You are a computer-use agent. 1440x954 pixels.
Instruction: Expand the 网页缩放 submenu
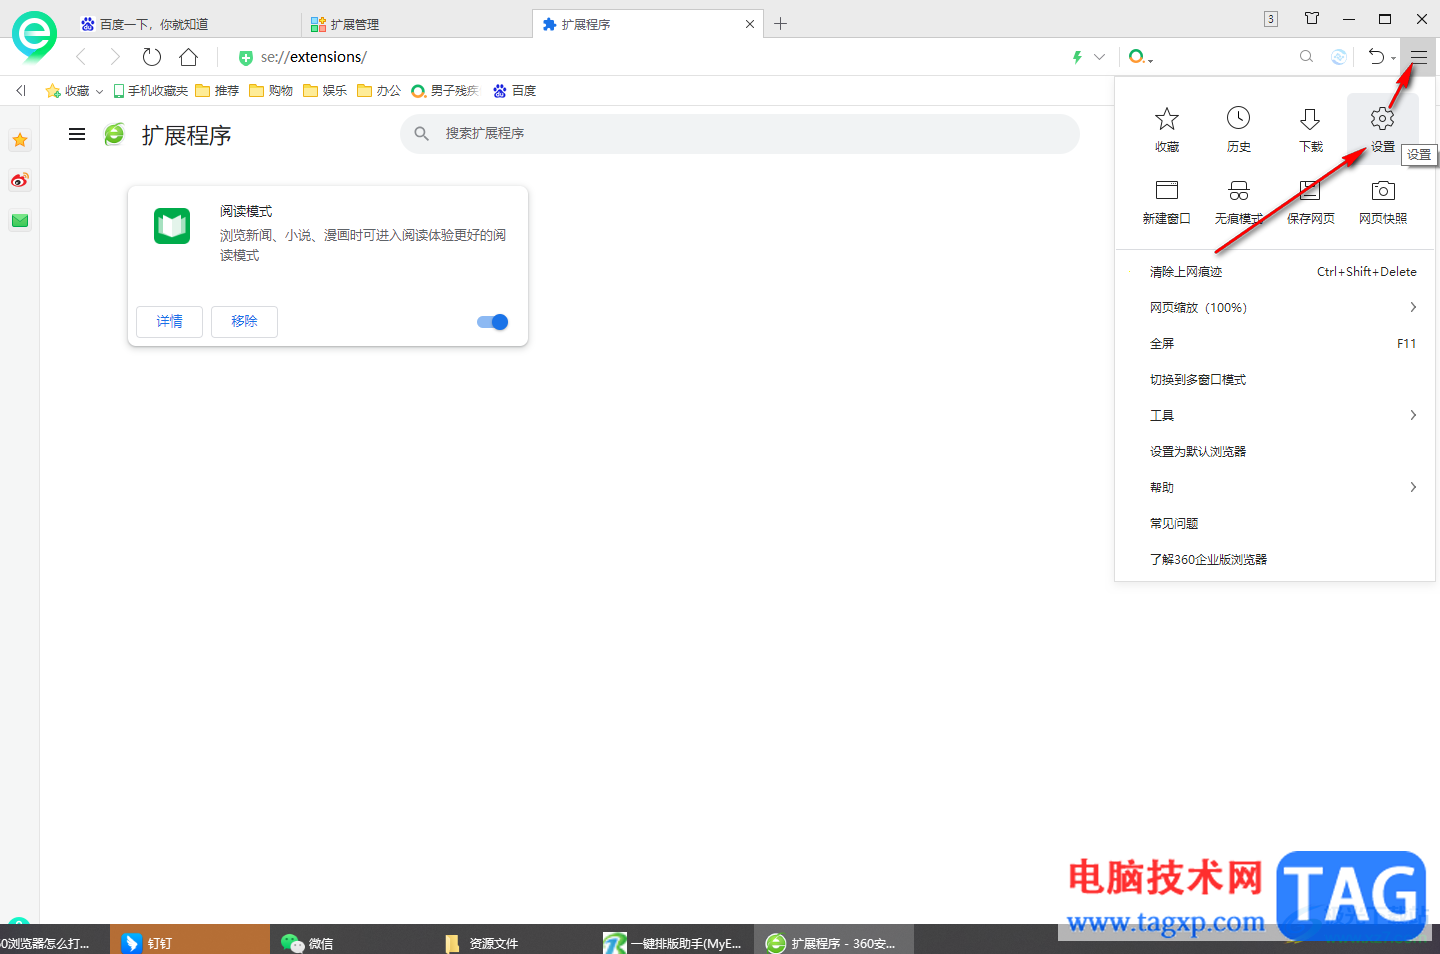1198,307
